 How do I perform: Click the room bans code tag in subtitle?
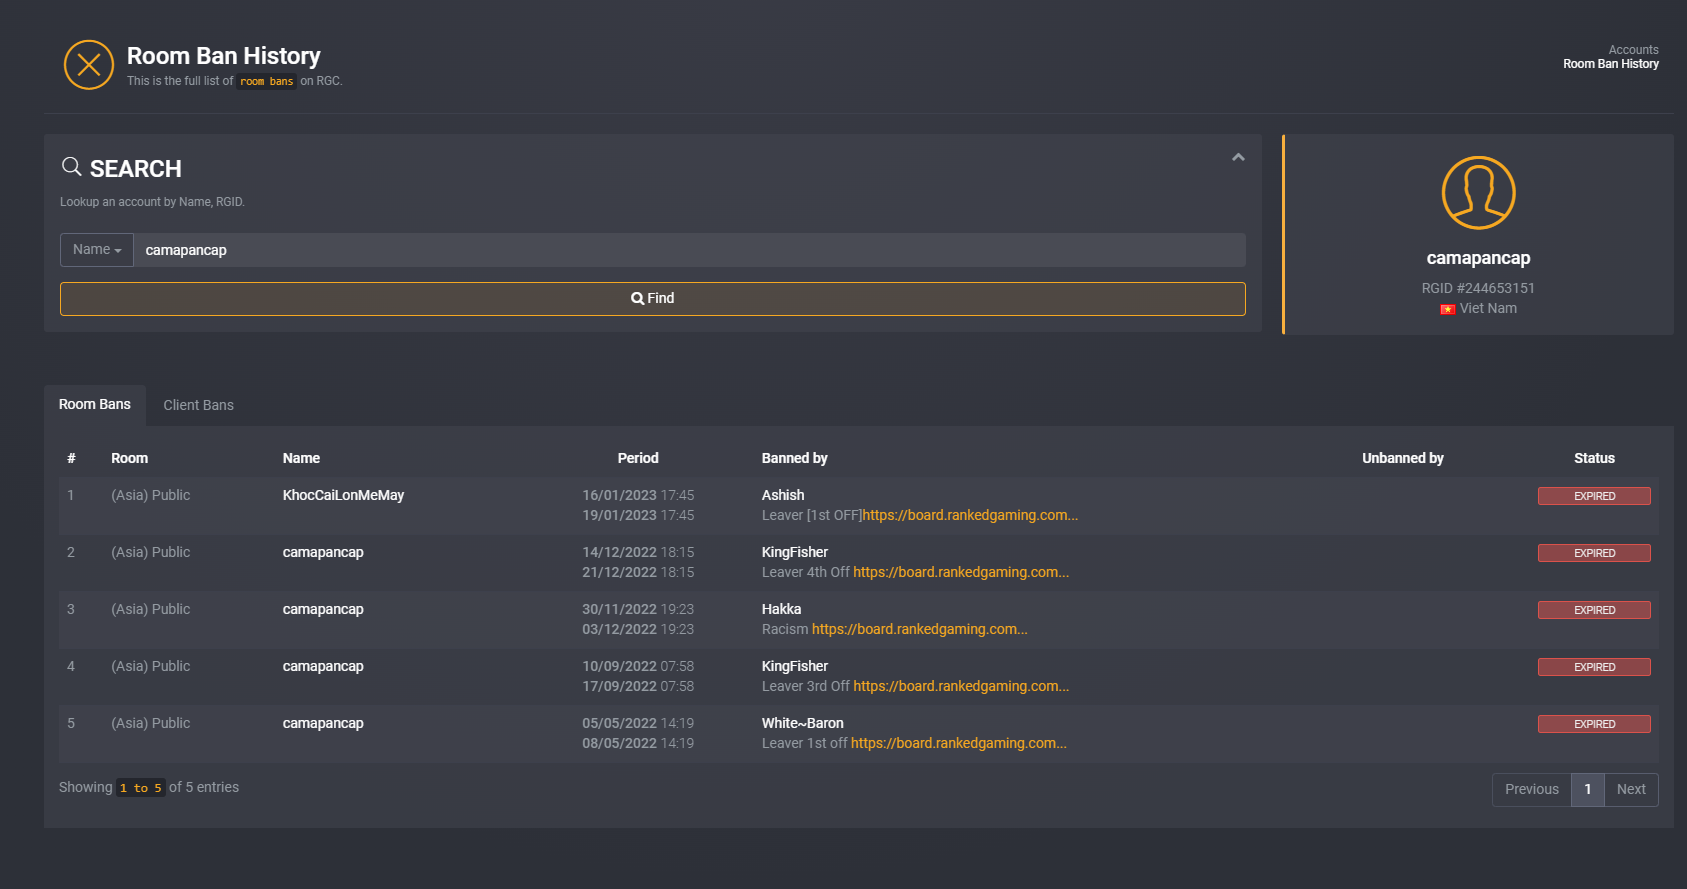(x=267, y=82)
